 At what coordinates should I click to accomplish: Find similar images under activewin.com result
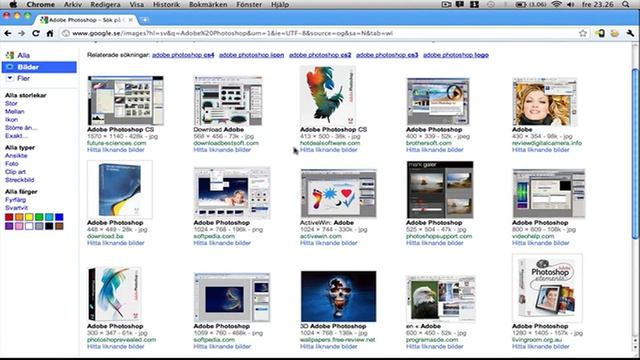[x=329, y=243]
